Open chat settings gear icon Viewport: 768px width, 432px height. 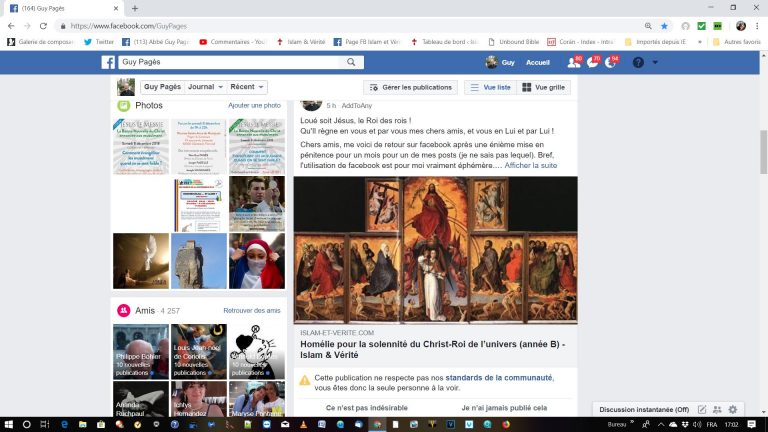coord(733,409)
